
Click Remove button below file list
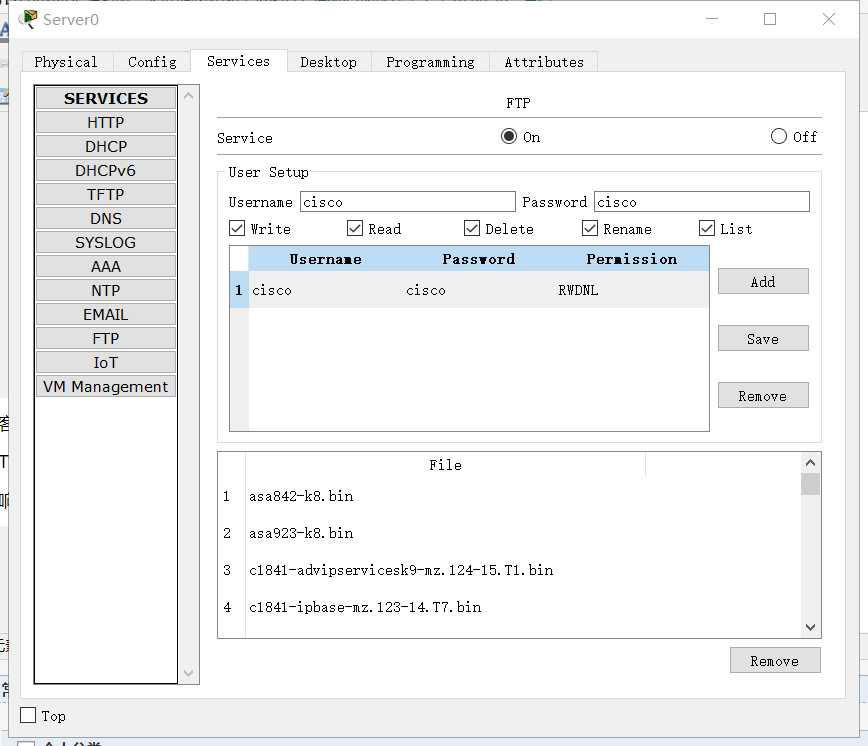[x=774, y=661]
